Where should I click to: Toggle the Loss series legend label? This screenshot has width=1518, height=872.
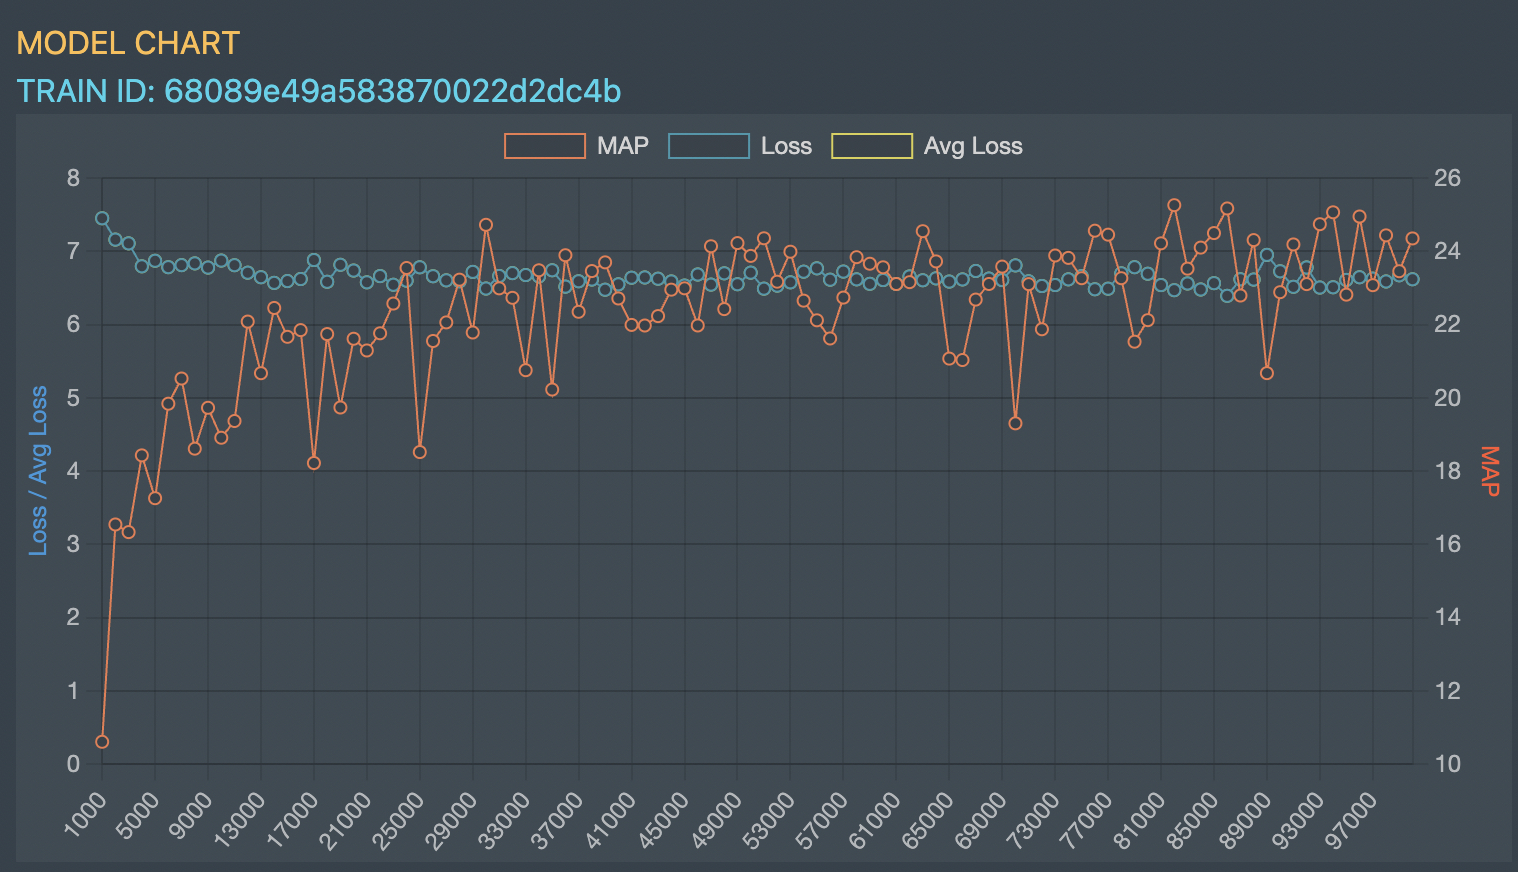click(786, 146)
